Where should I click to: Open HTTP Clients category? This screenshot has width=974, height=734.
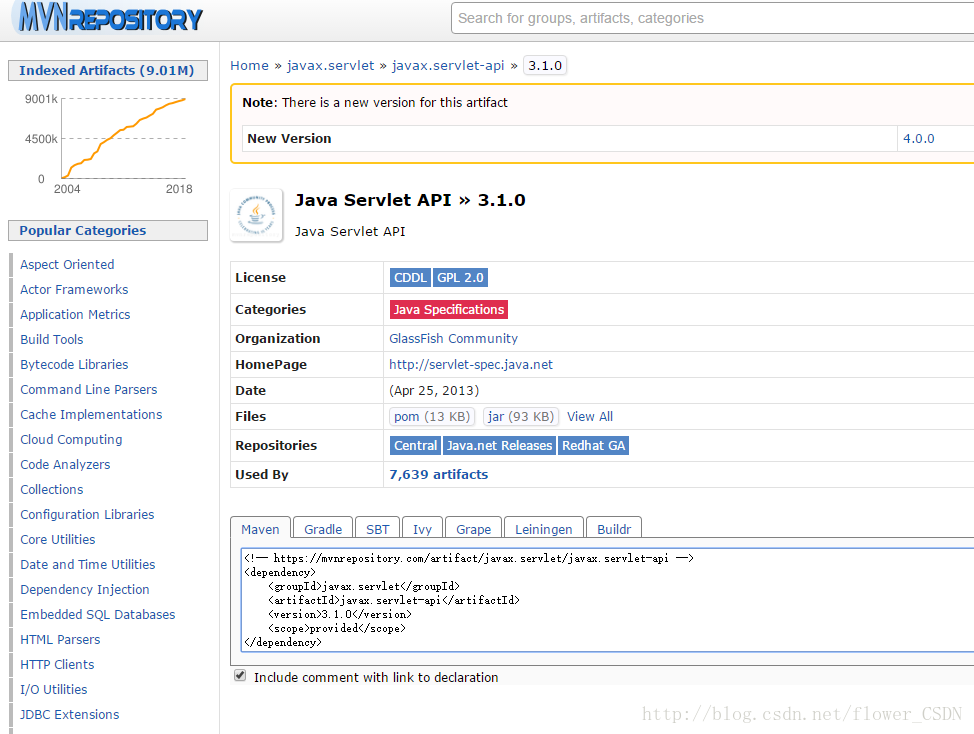click(x=57, y=664)
